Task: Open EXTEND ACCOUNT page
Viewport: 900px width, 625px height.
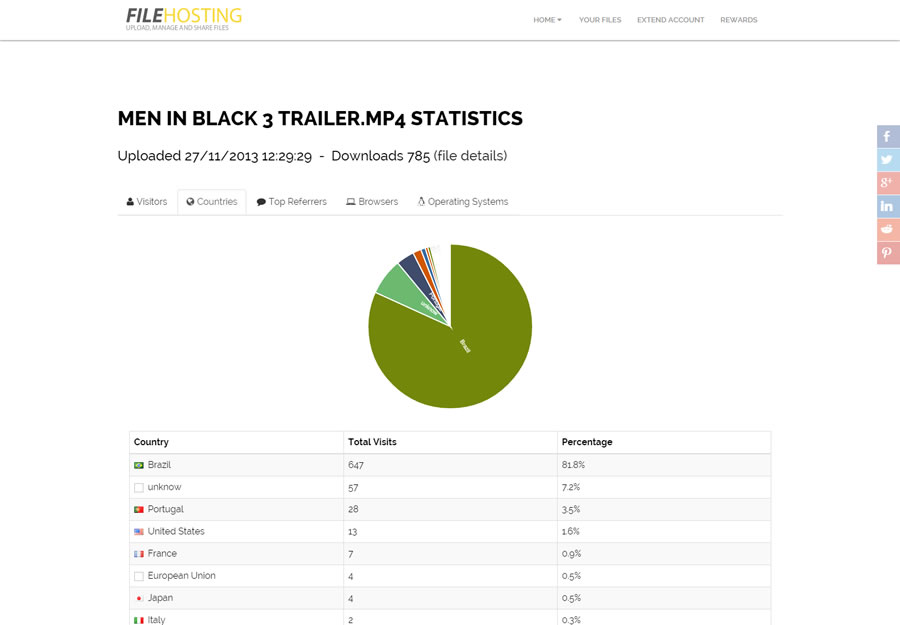Action: coord(670,20)
